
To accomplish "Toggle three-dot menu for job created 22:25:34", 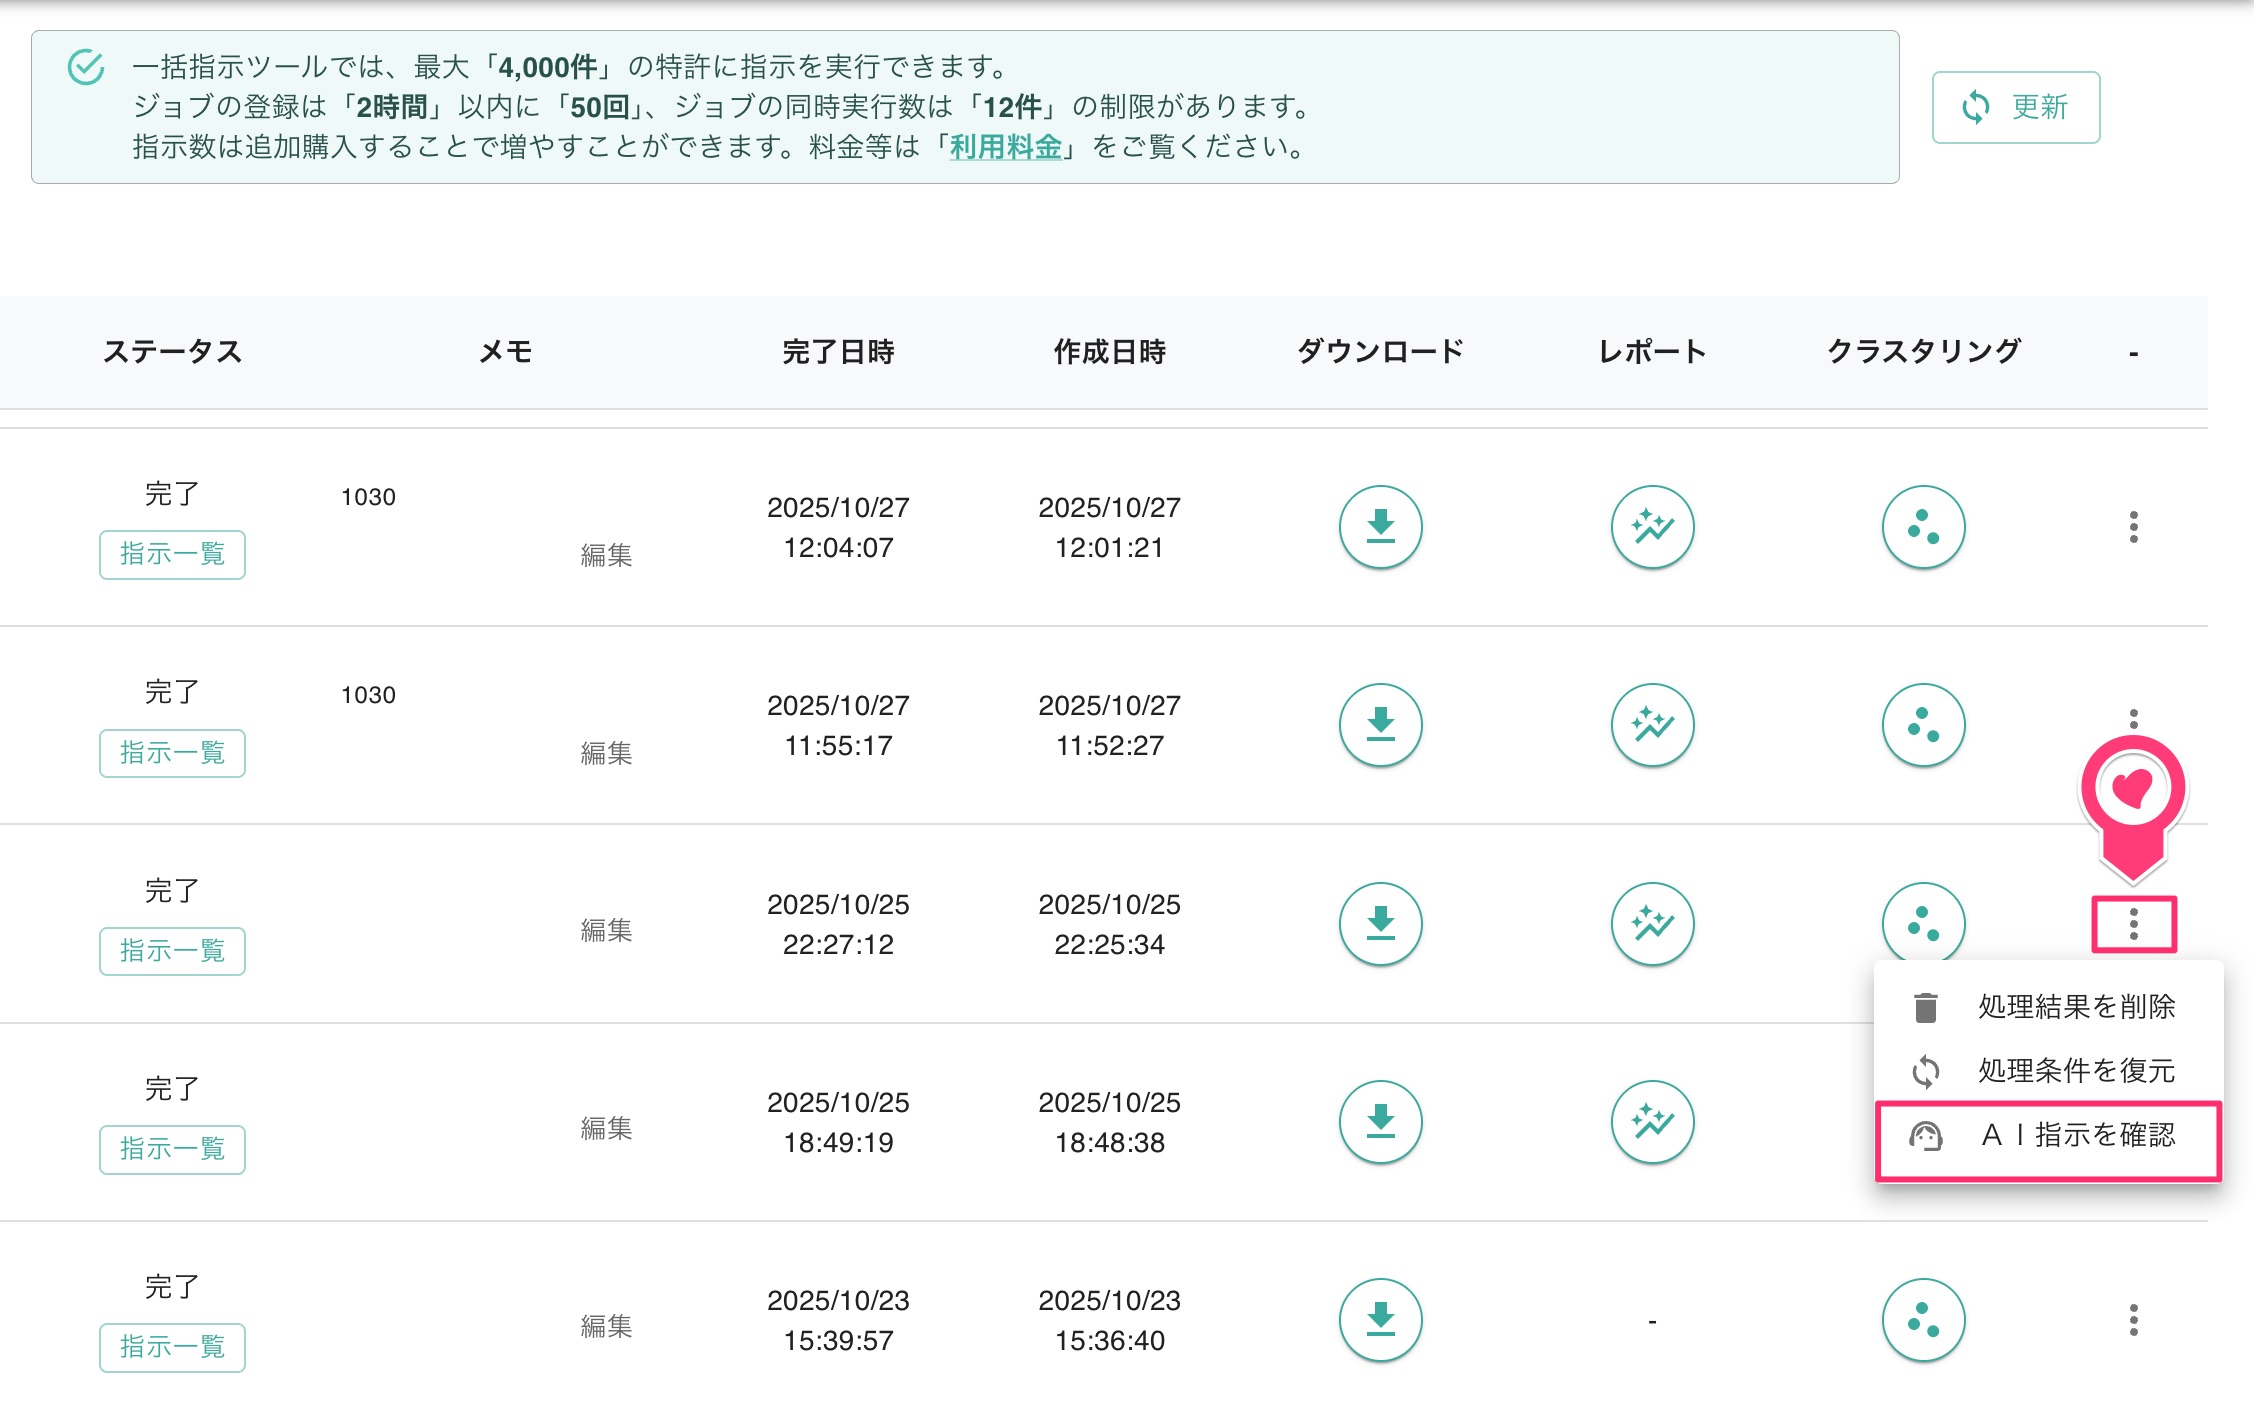I will (2133, 923).
